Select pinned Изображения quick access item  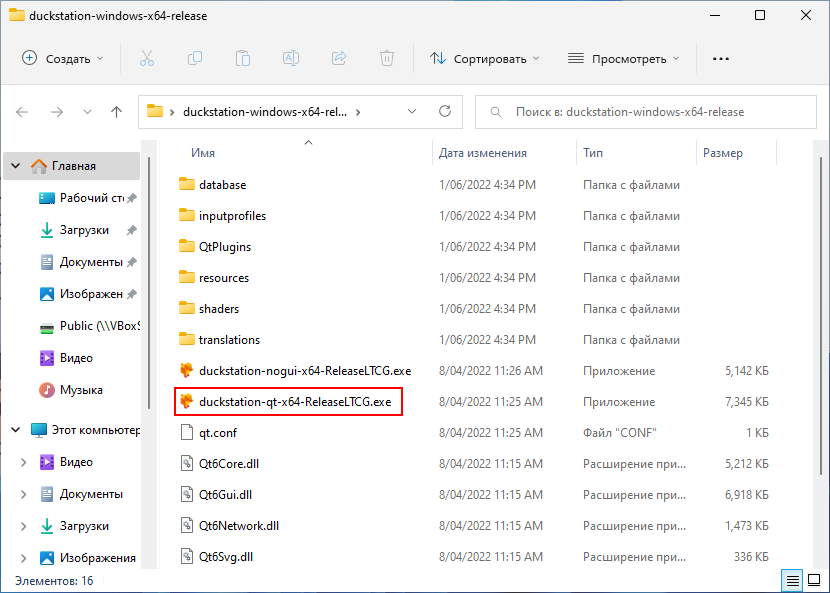coord(87,293)
